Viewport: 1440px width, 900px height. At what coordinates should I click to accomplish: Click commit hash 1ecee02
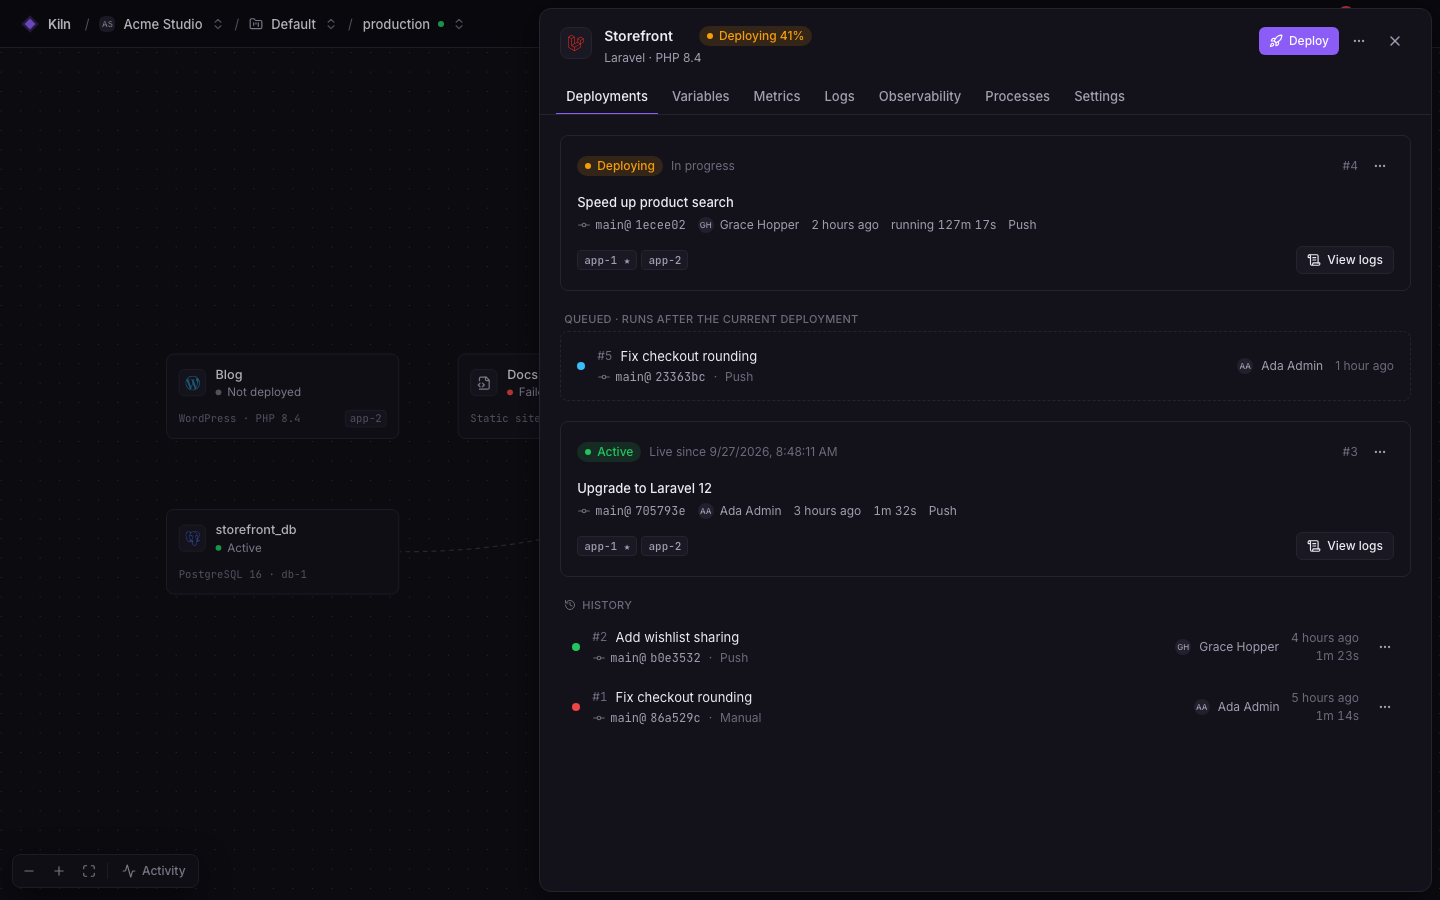[660, 225]
